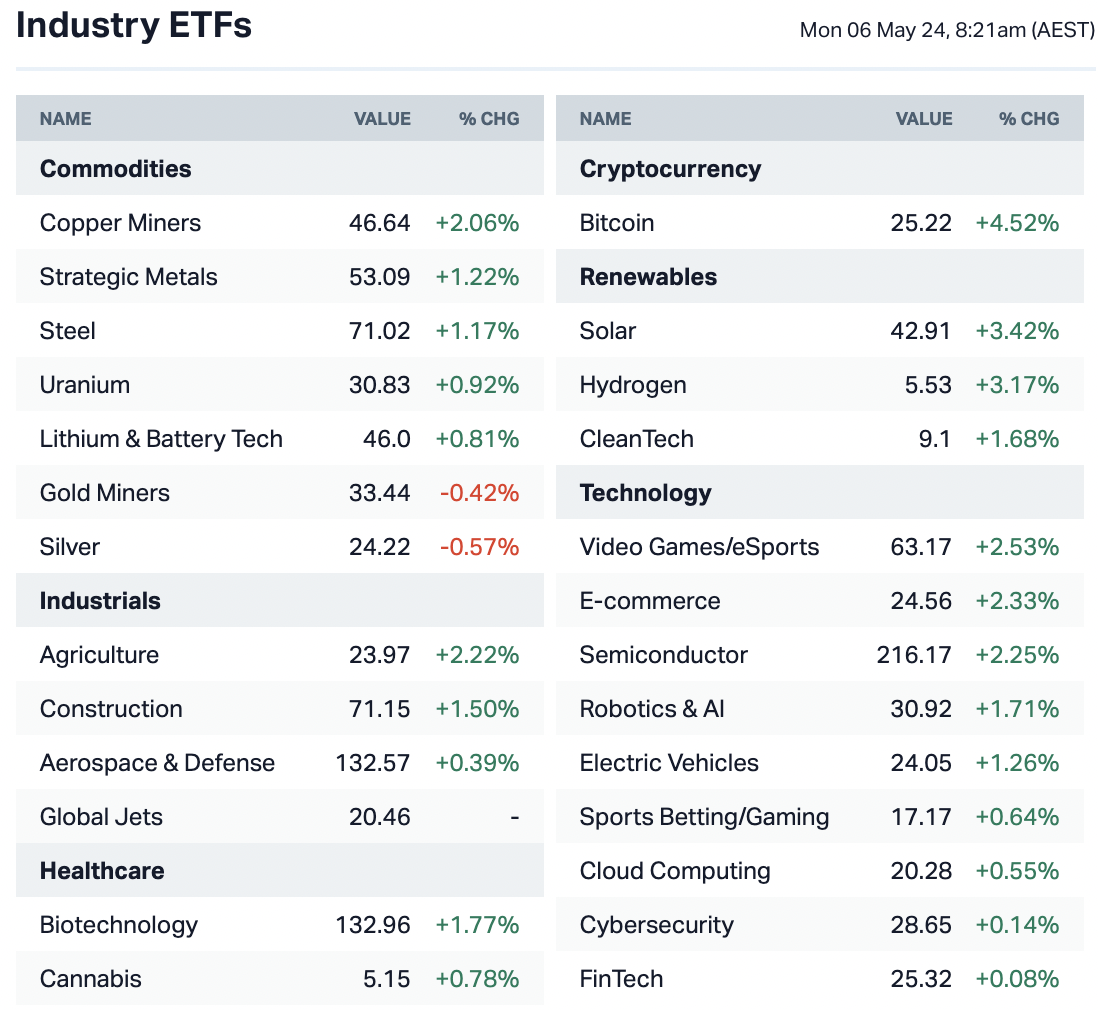Screen dimensions: 1098x1010
Task: Click Lithium & Battery Tech
Action: tap(161, 439)
